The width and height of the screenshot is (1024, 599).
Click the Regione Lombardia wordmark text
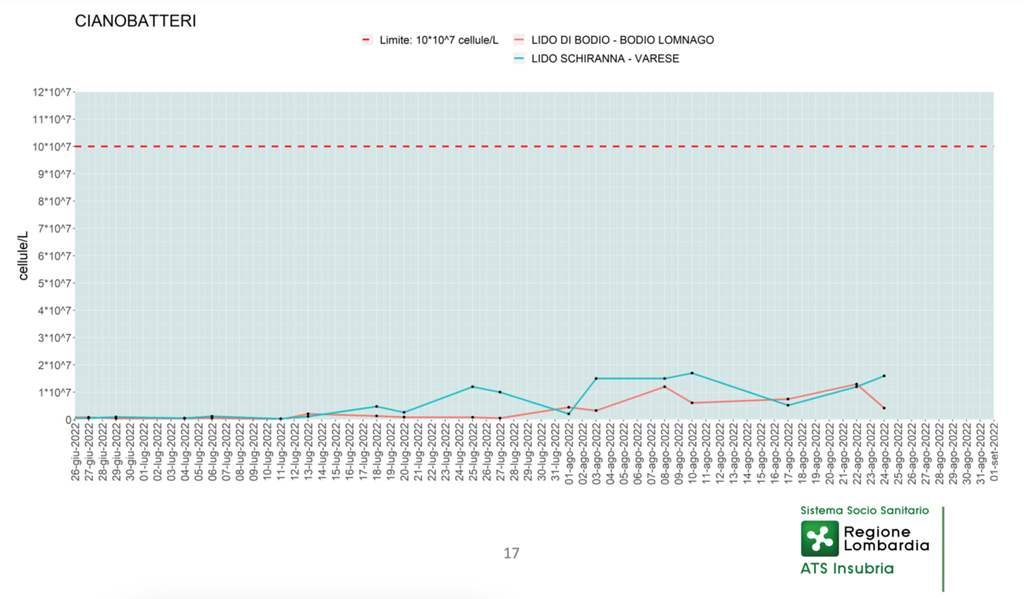(886, 538)
